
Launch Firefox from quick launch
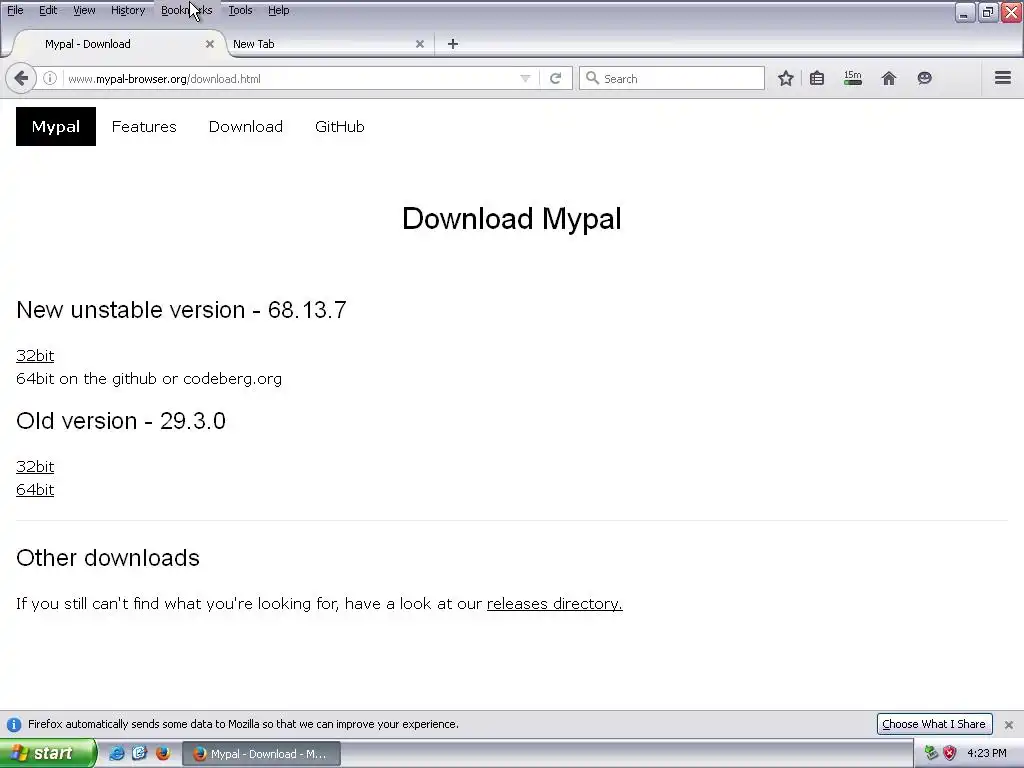pyautogui.click(x=163, y=753)
